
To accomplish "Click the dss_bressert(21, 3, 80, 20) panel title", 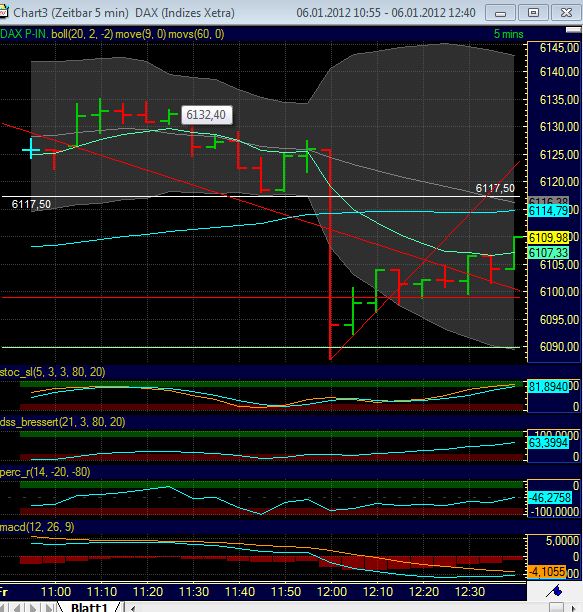I will 62,422.
